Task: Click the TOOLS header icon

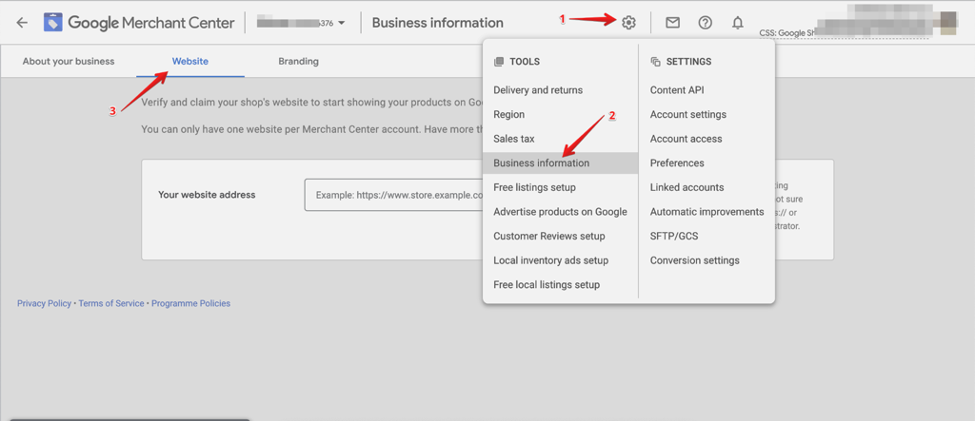Action: [x=498, y=62]
